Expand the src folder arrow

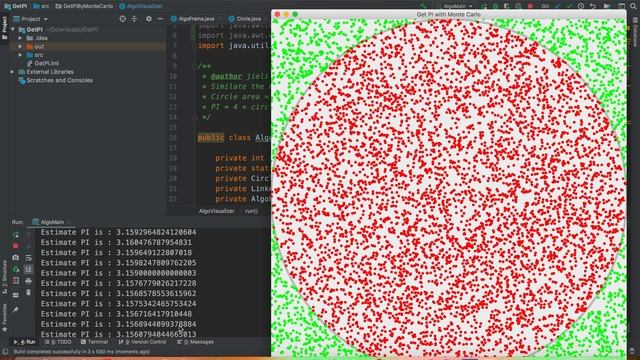click(x=20, y=55)
